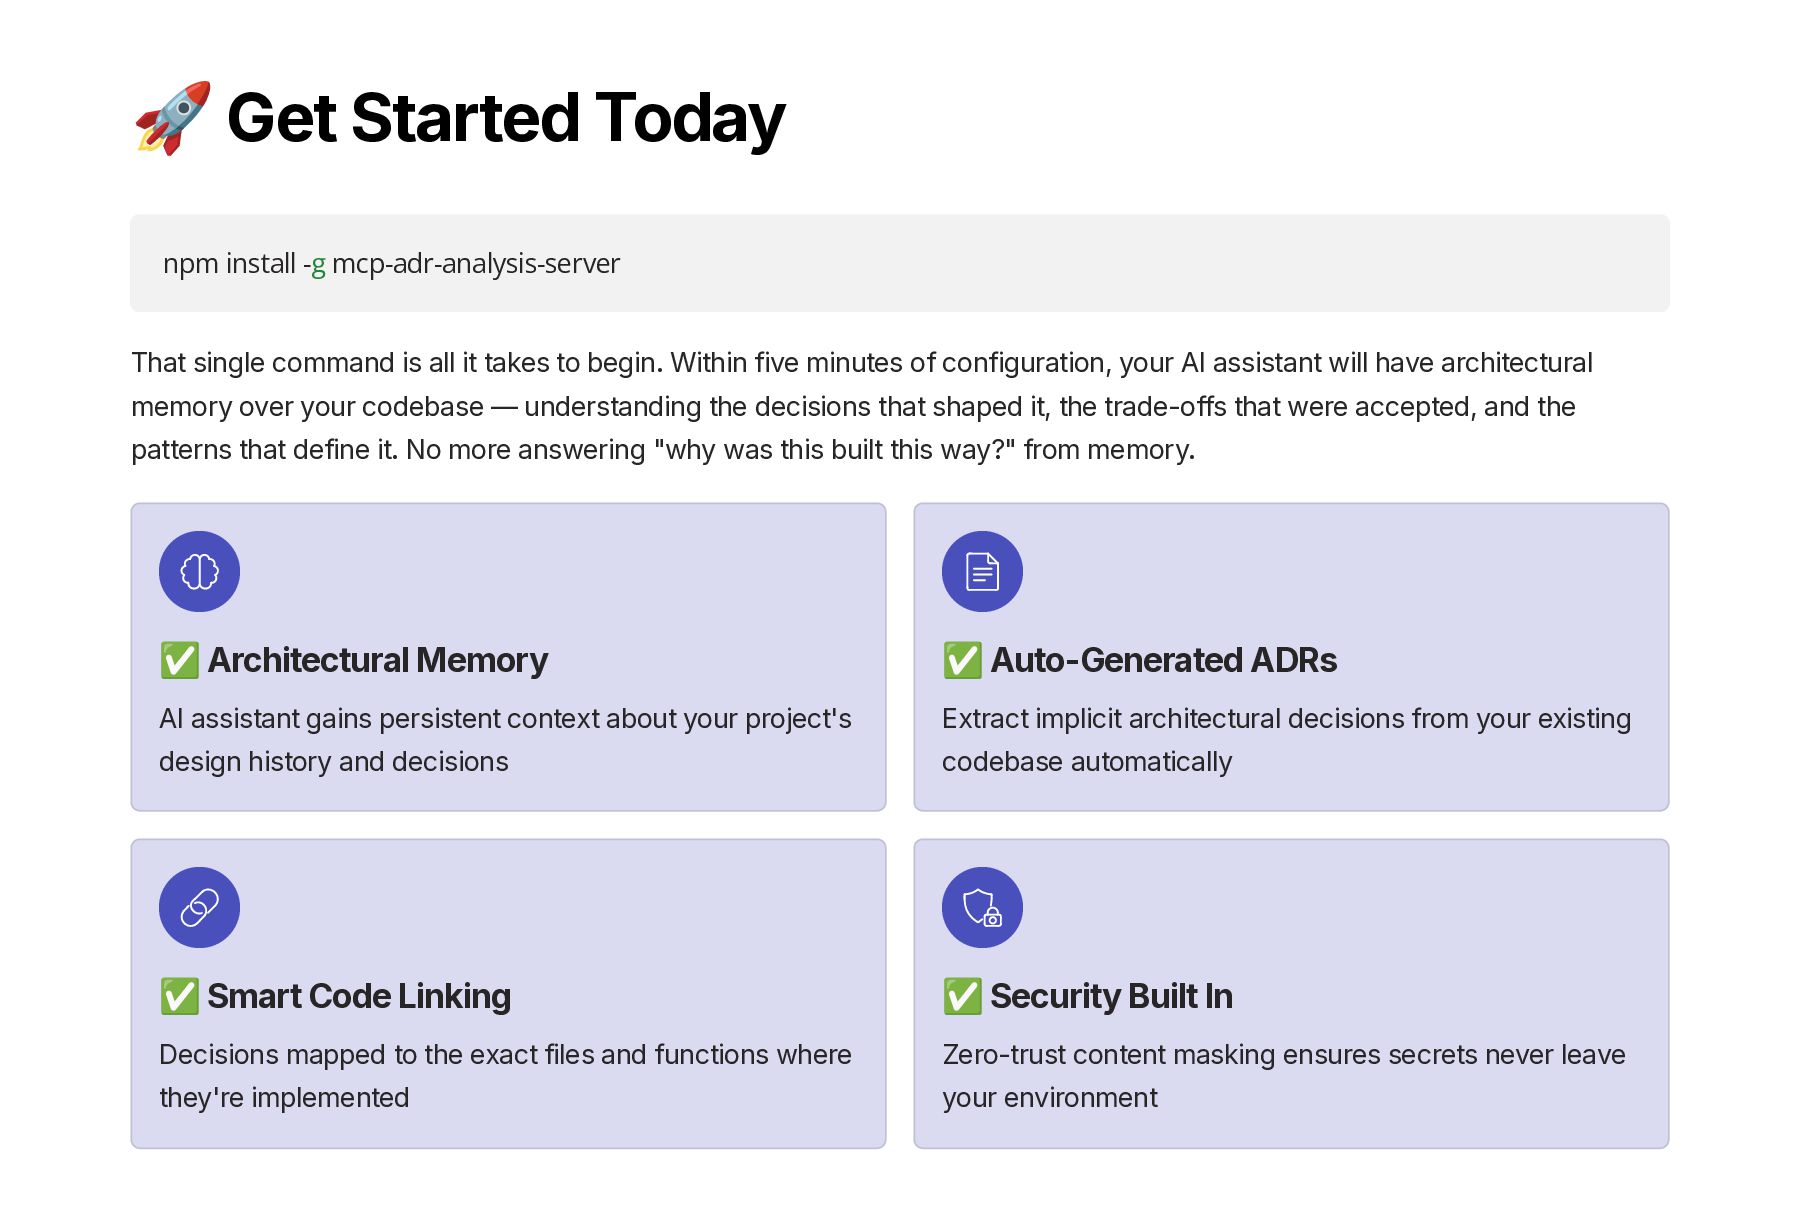Select the Architectural Memory card title
This screenshot has height=1224, width=1800.
click(x=378, y=660)
